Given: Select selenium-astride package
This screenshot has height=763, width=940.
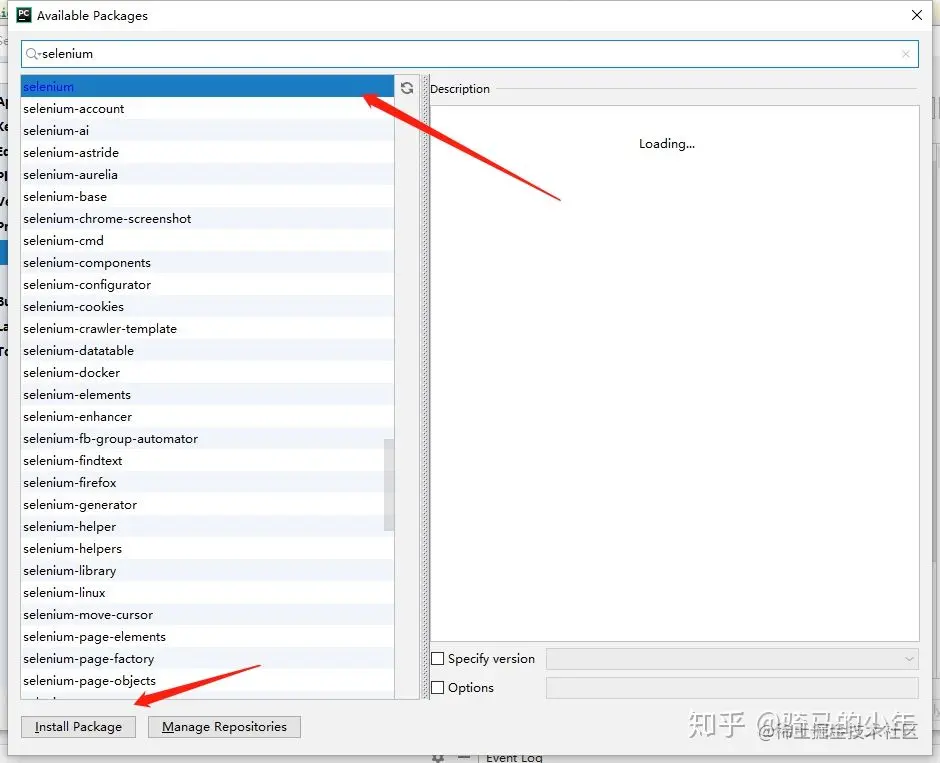Looking at the screenshot, I should point(207,152).
